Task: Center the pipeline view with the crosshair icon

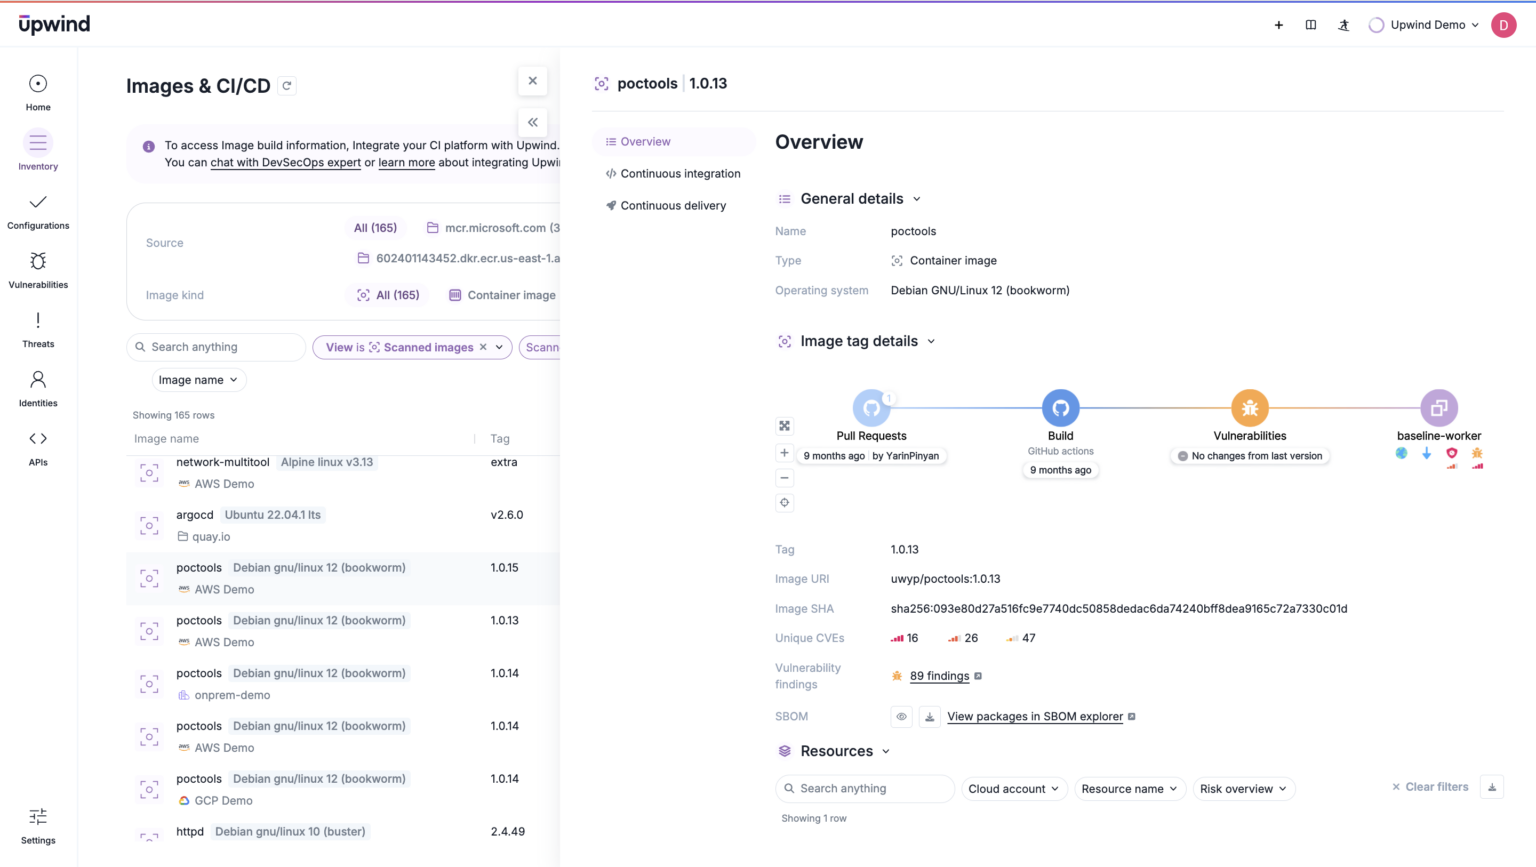Action: [784, 502]
